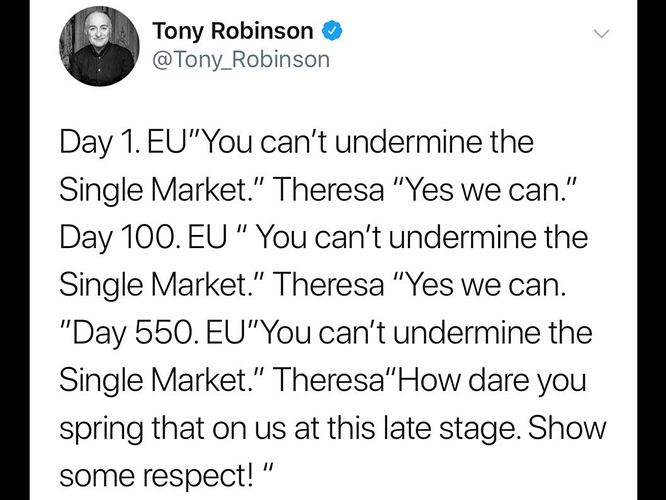Click the blue verified badge
Image resolution: width=666 pixels, height=500 pixels.
(334, 31)
